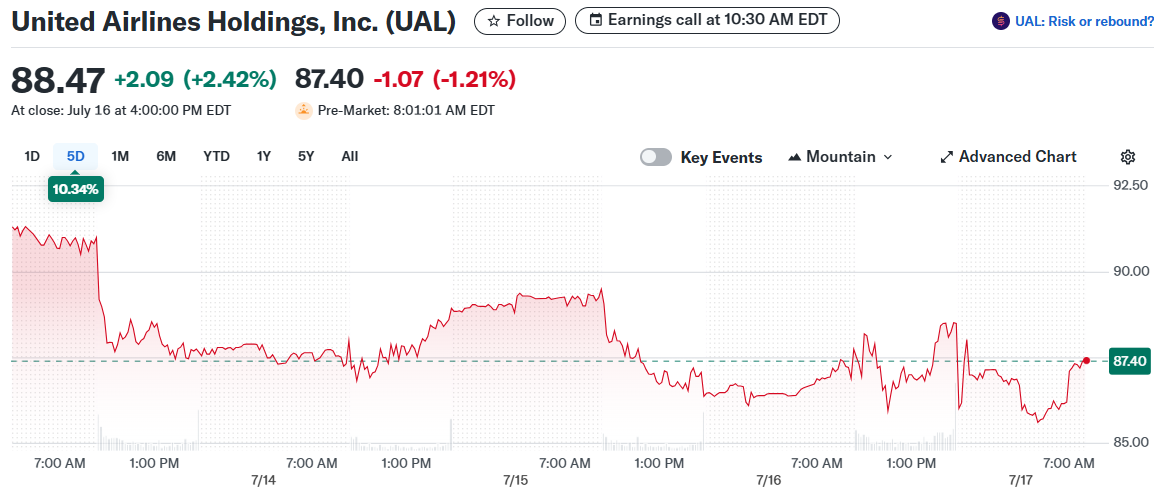Select the 1D time range
This screenshot has width=1157, height=493.
click(x=32, y=156)
